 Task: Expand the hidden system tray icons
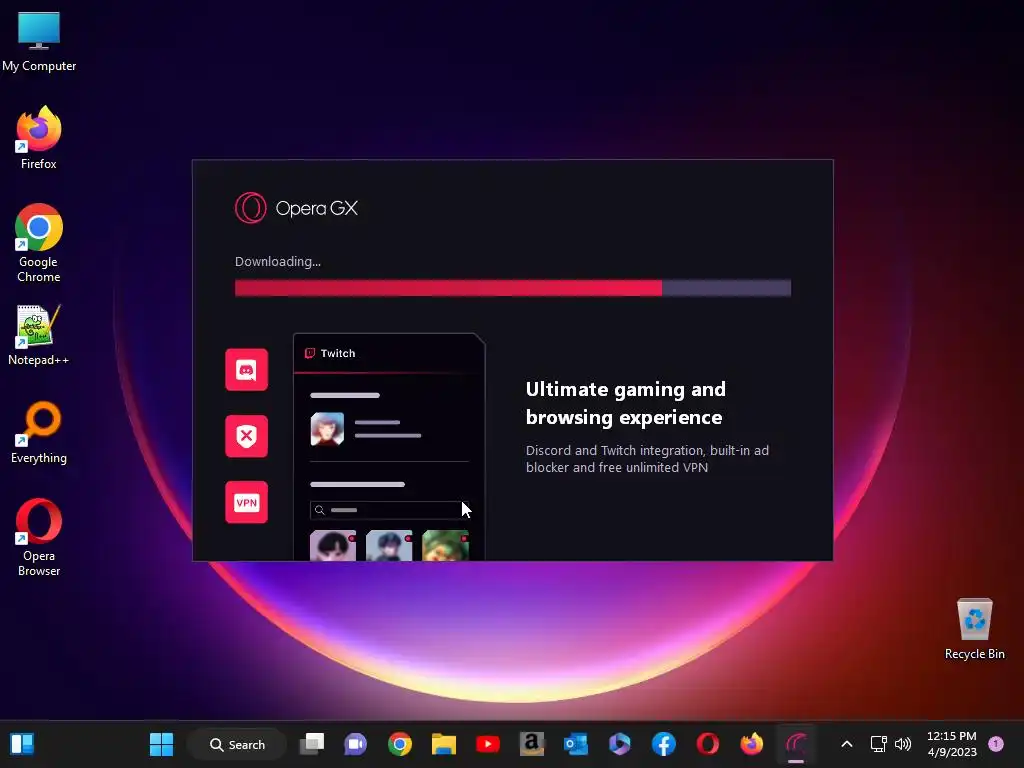pos(846,744)
